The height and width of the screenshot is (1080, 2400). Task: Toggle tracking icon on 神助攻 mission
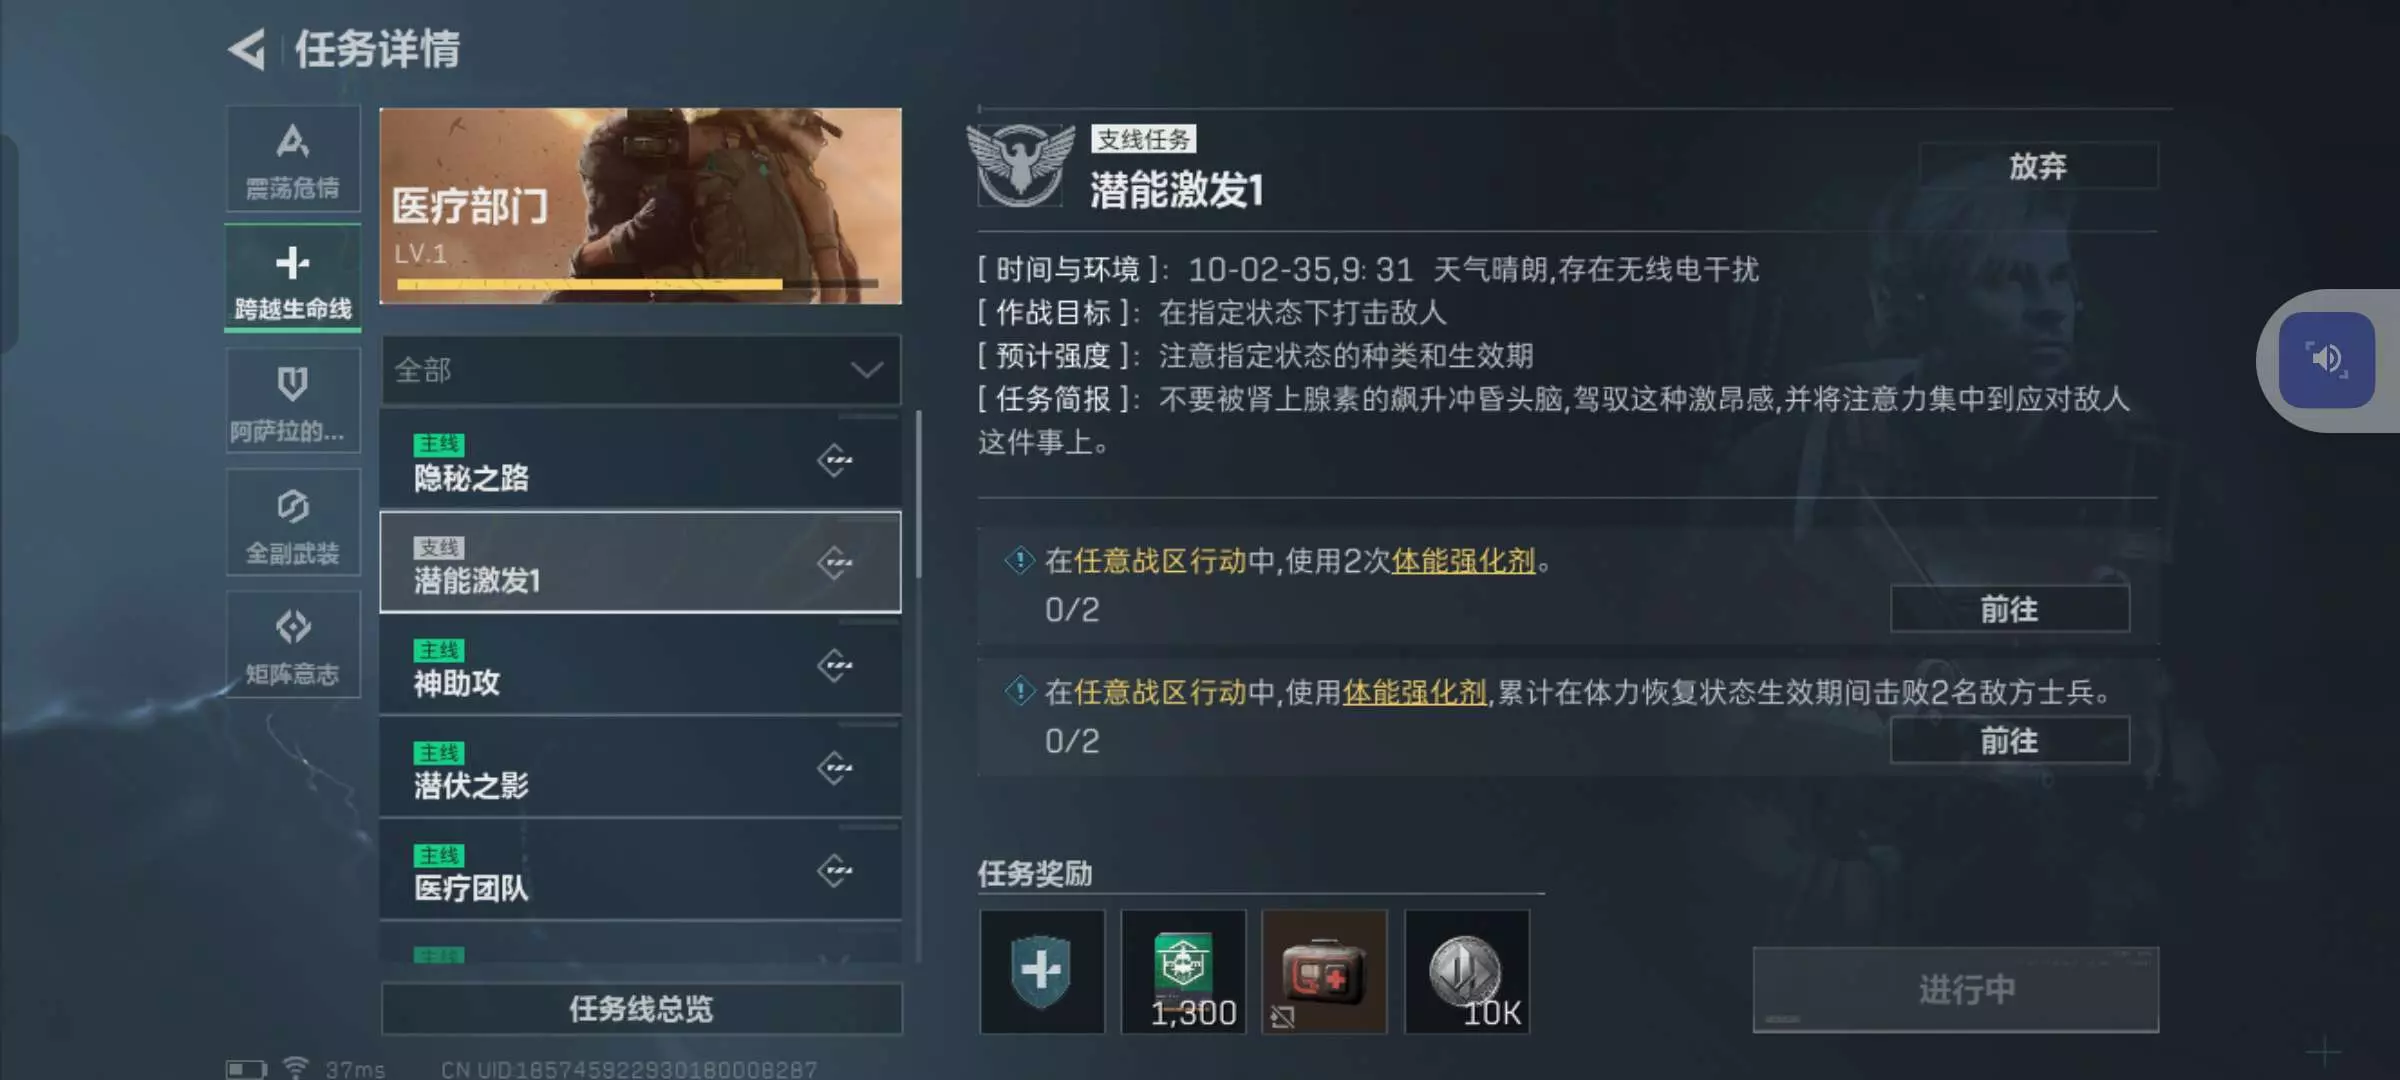tap(835, 665)
